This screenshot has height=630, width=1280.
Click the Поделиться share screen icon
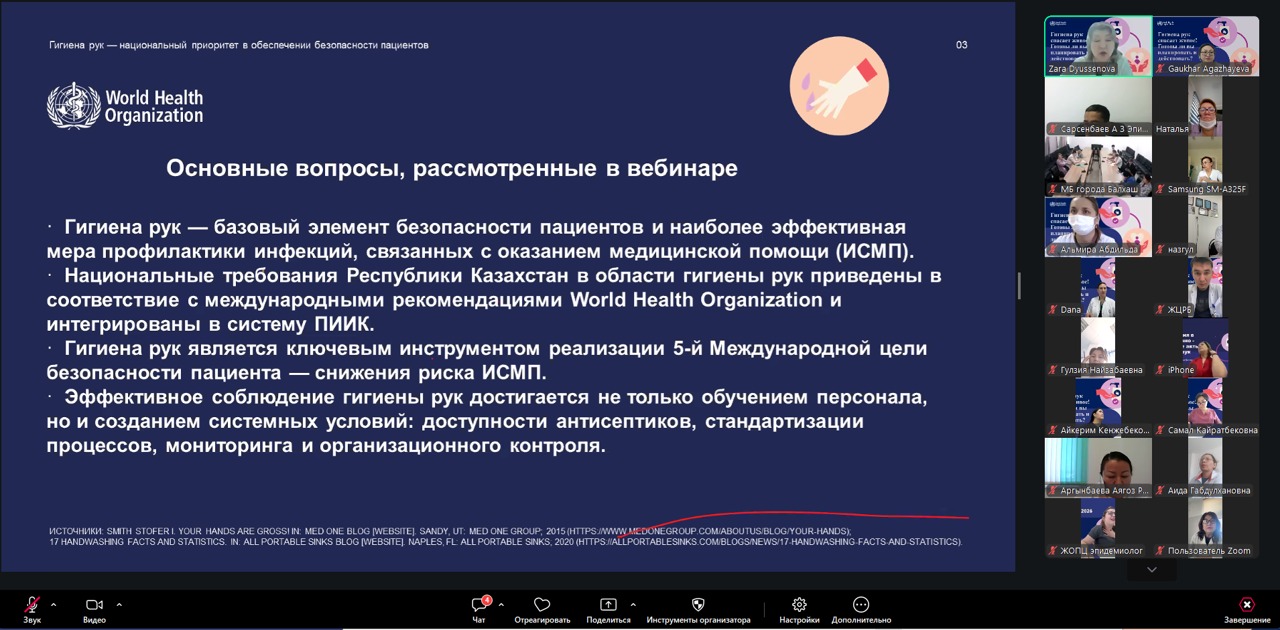608,605
